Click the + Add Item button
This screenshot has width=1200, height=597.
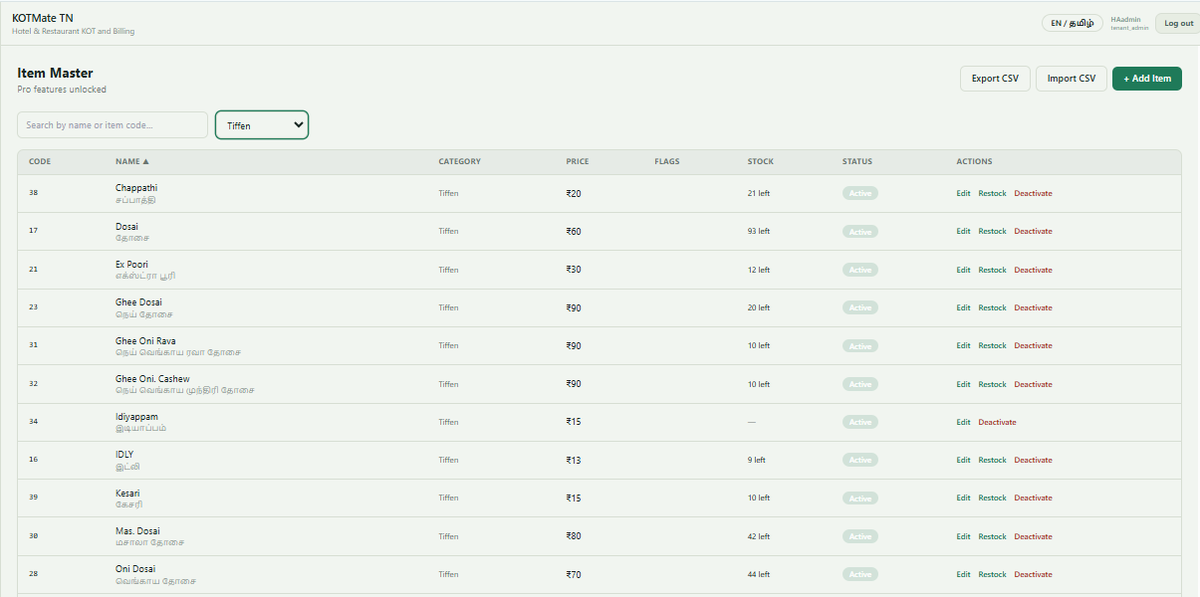(1147, 78)
